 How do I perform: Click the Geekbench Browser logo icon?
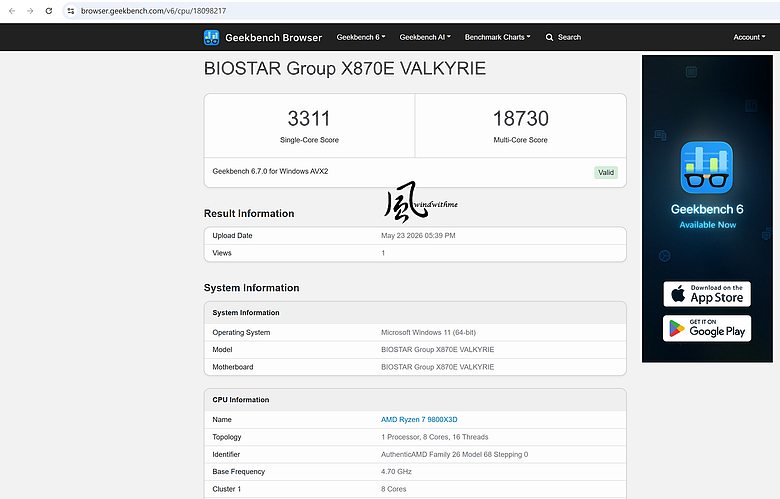point(211,37)
